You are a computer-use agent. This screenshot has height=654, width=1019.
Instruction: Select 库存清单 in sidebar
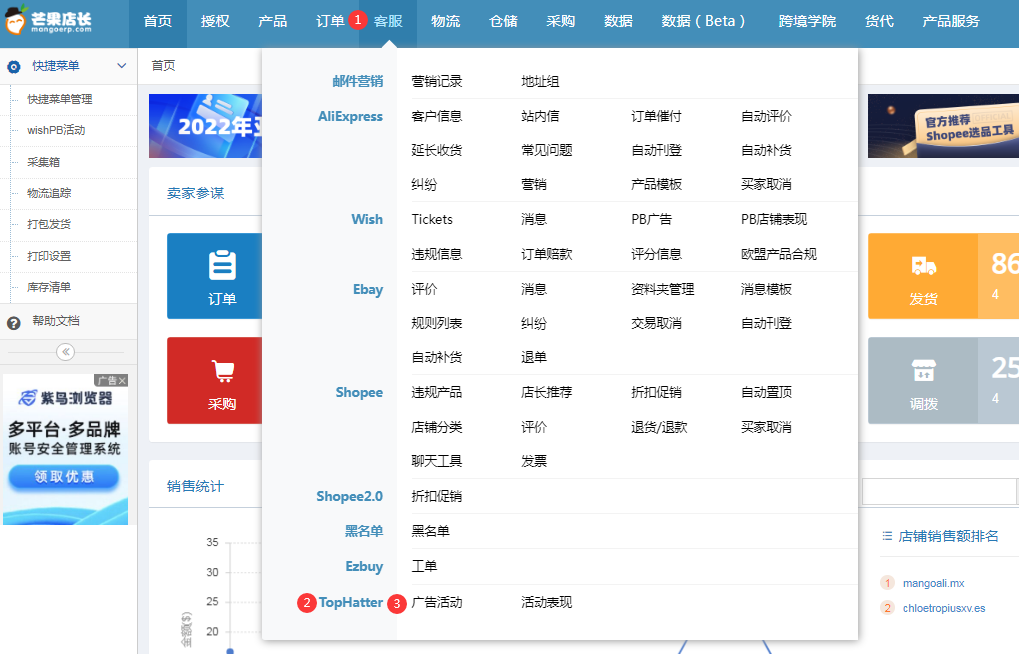tap(49, 287)
